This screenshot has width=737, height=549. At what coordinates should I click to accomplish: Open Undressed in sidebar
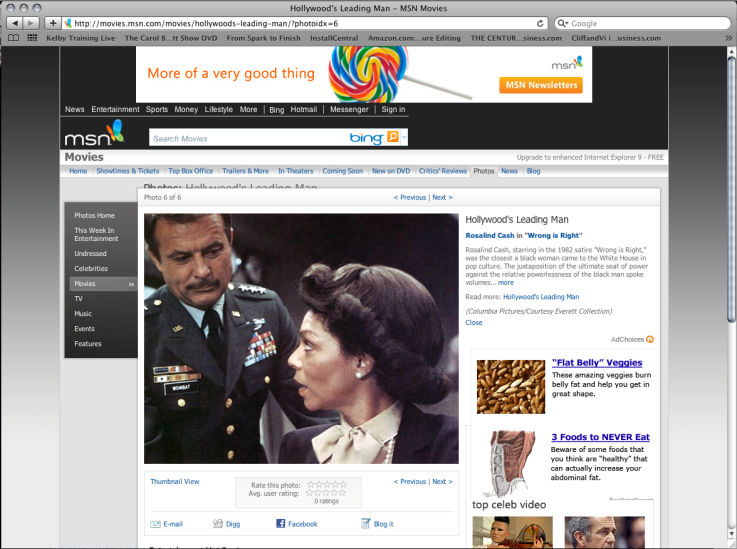coord(90,253)
